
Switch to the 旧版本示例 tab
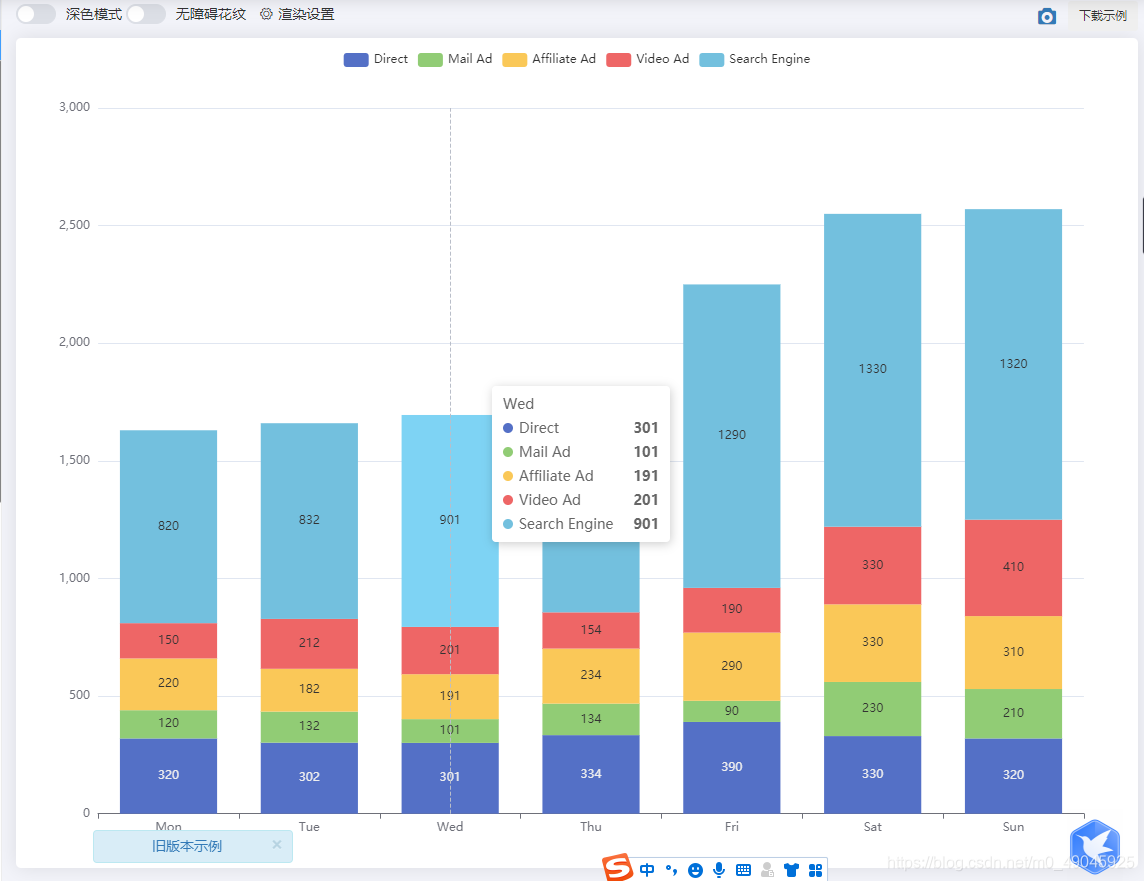[185, 846]
